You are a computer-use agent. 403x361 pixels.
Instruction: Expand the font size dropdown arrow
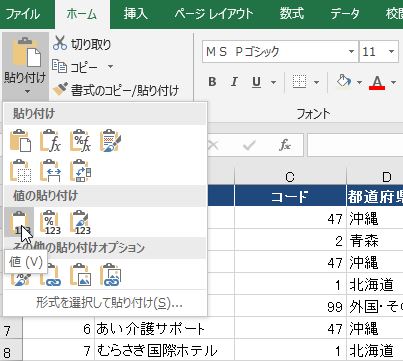(x=392, y=52)
